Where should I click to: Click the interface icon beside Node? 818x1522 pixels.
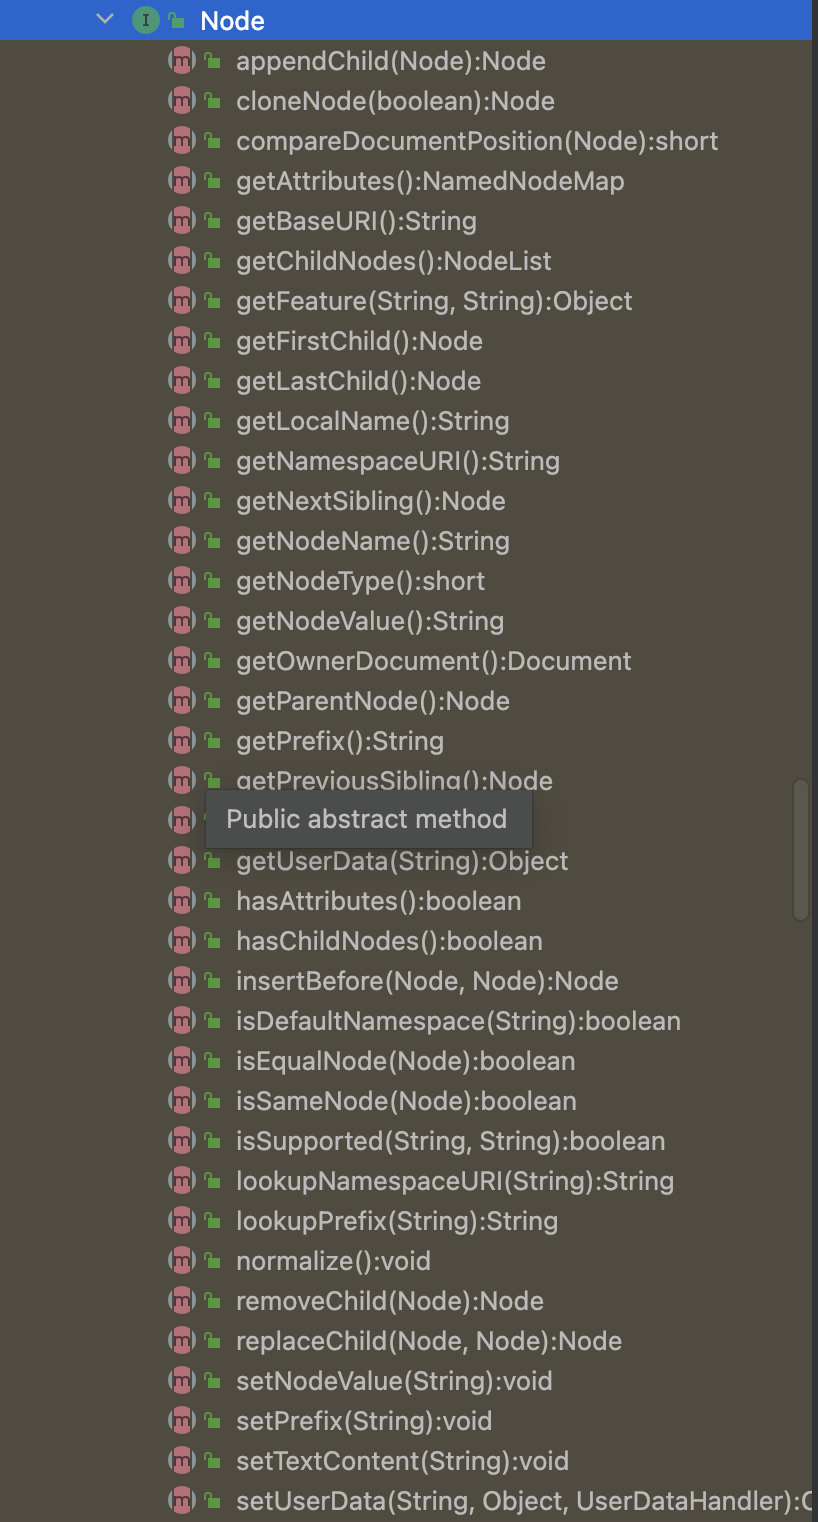(146, 20)
